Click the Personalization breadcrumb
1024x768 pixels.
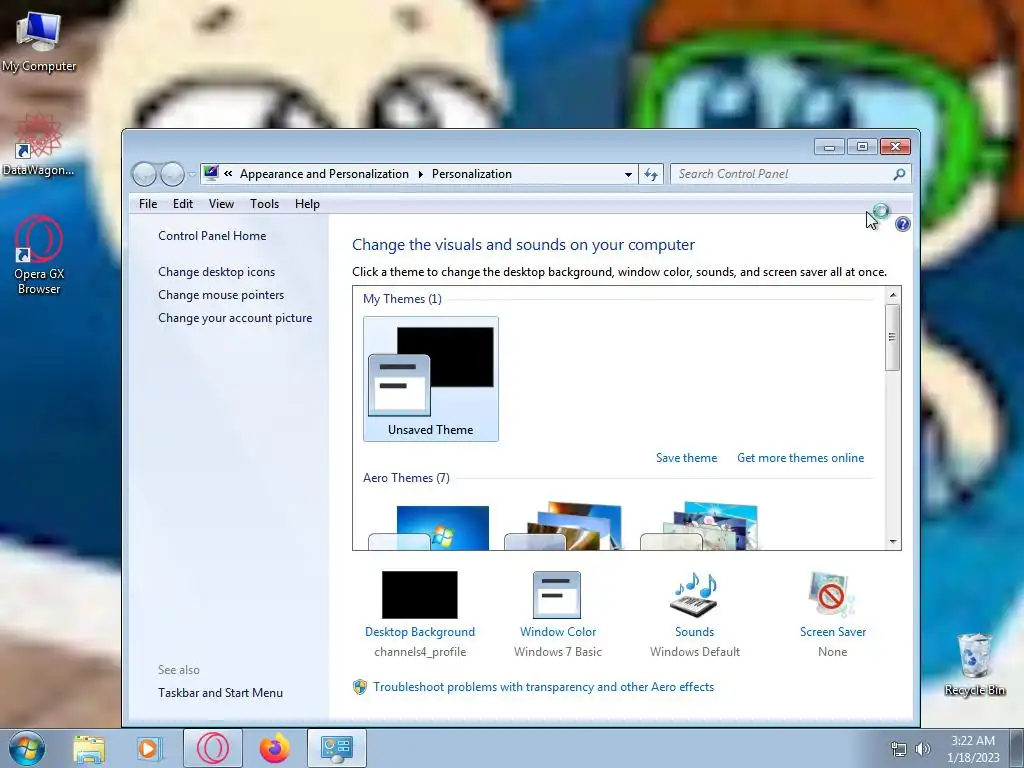(x=472, y=174)
